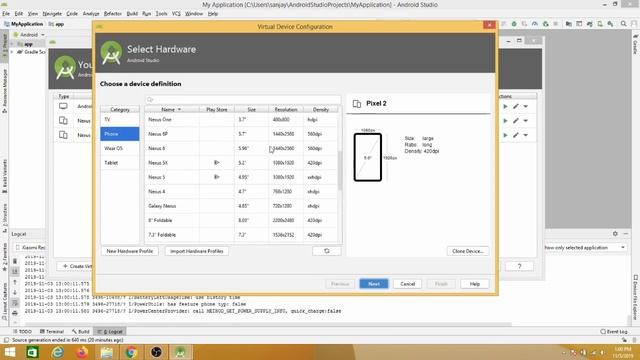The height and width of the screenshot is (360, 640).
Task: Edit the second AVD with its pencil icon
Action: click(516, 120)
